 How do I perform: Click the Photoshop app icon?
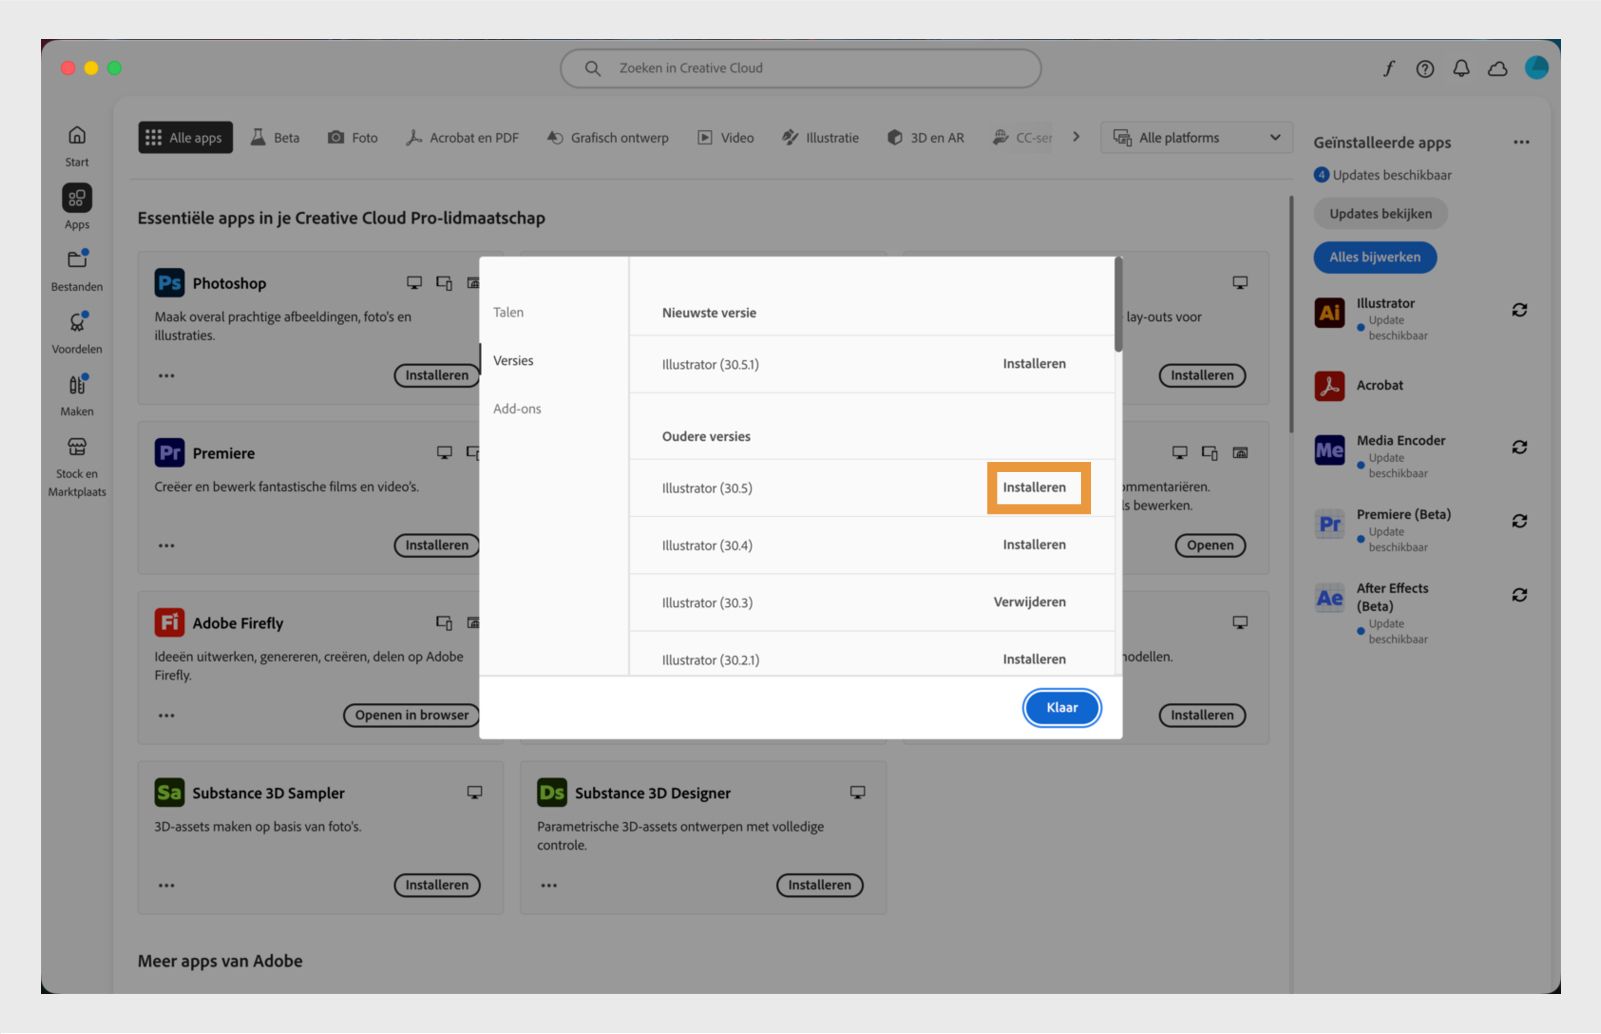[x=170, y=283]
